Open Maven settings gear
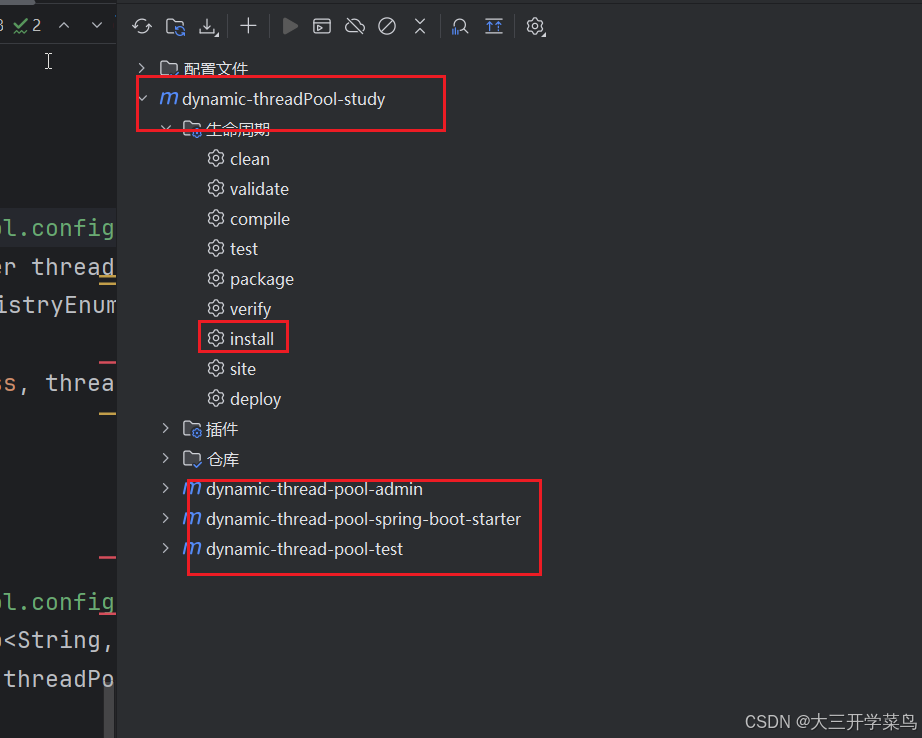This screenshot has height=738, width=922. click(535, 26)
